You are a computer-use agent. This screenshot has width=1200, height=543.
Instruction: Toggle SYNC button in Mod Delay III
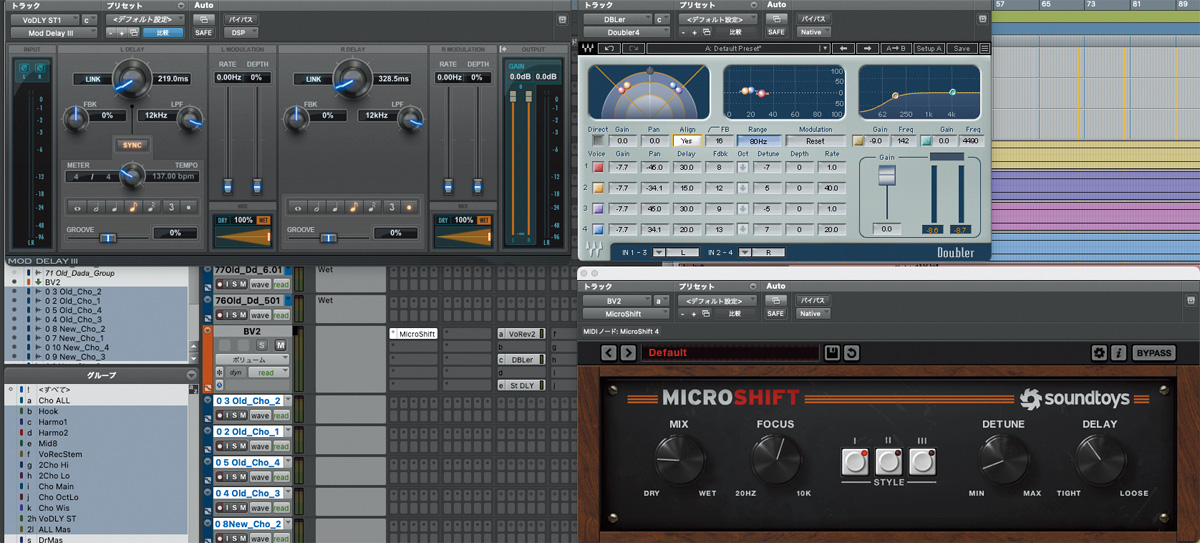tap(133, 145)
